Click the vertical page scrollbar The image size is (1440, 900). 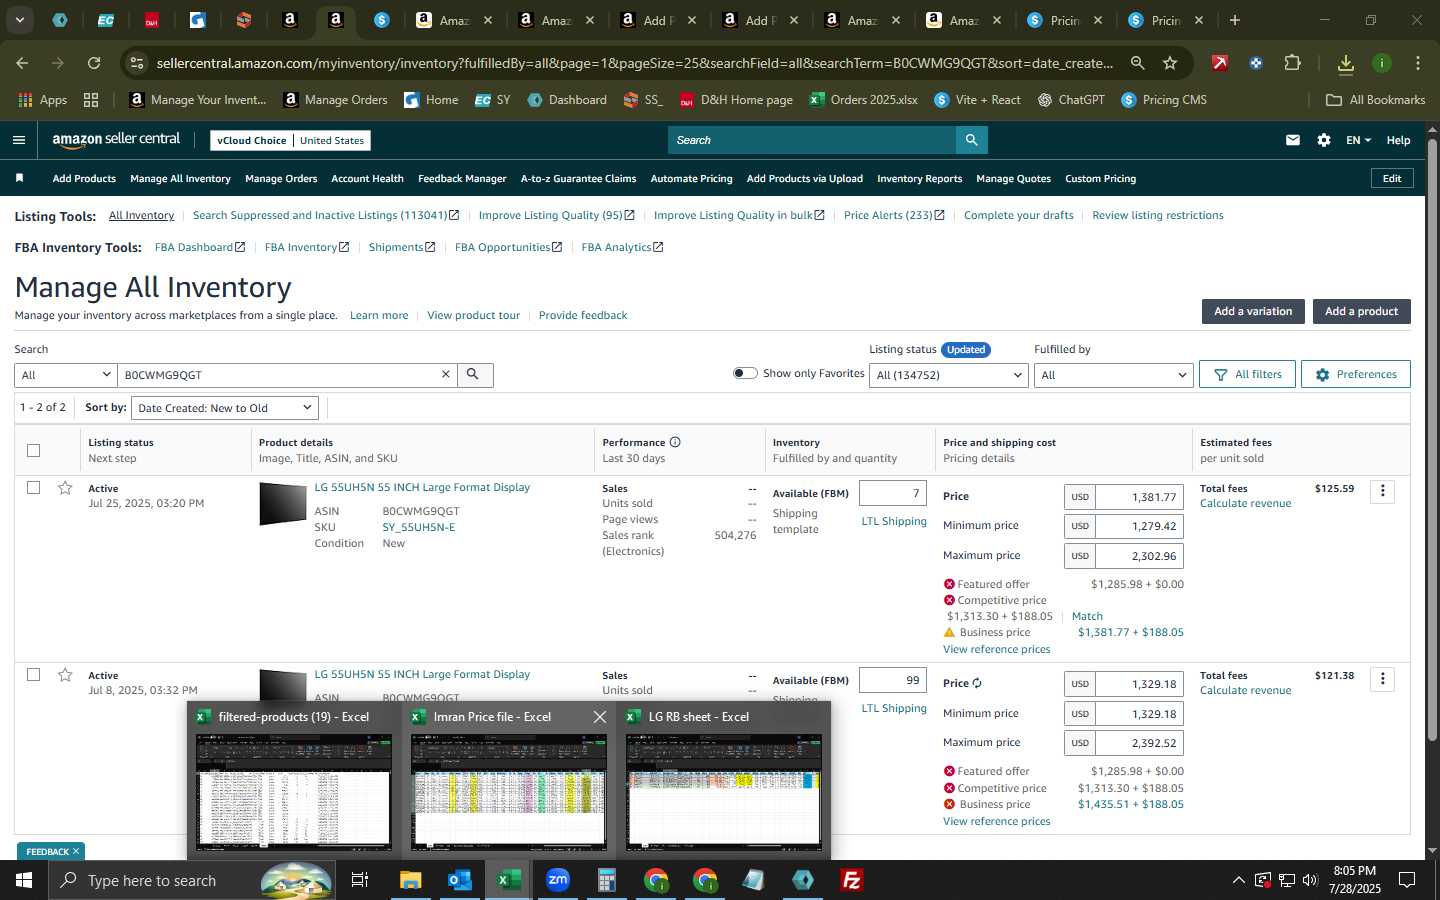tap(1432, 440)
